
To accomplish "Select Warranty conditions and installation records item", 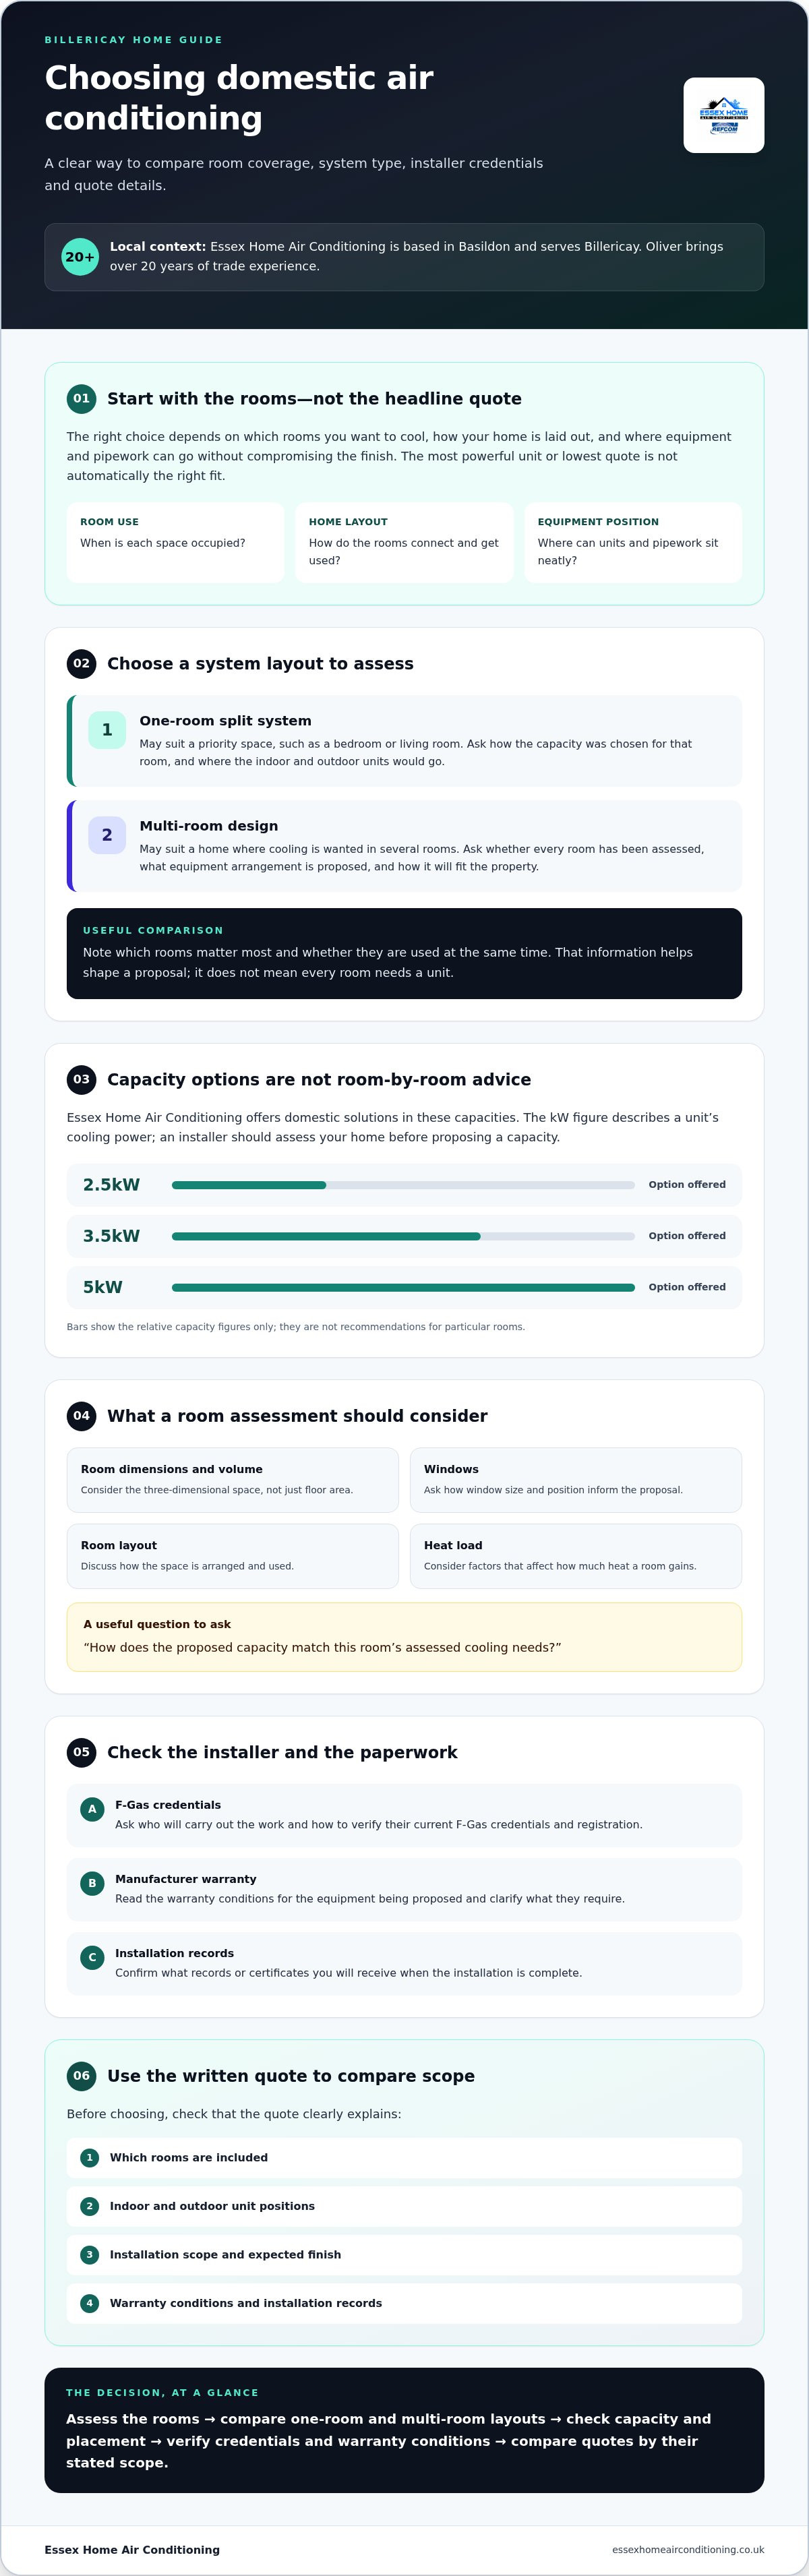I will [404, 2303].
